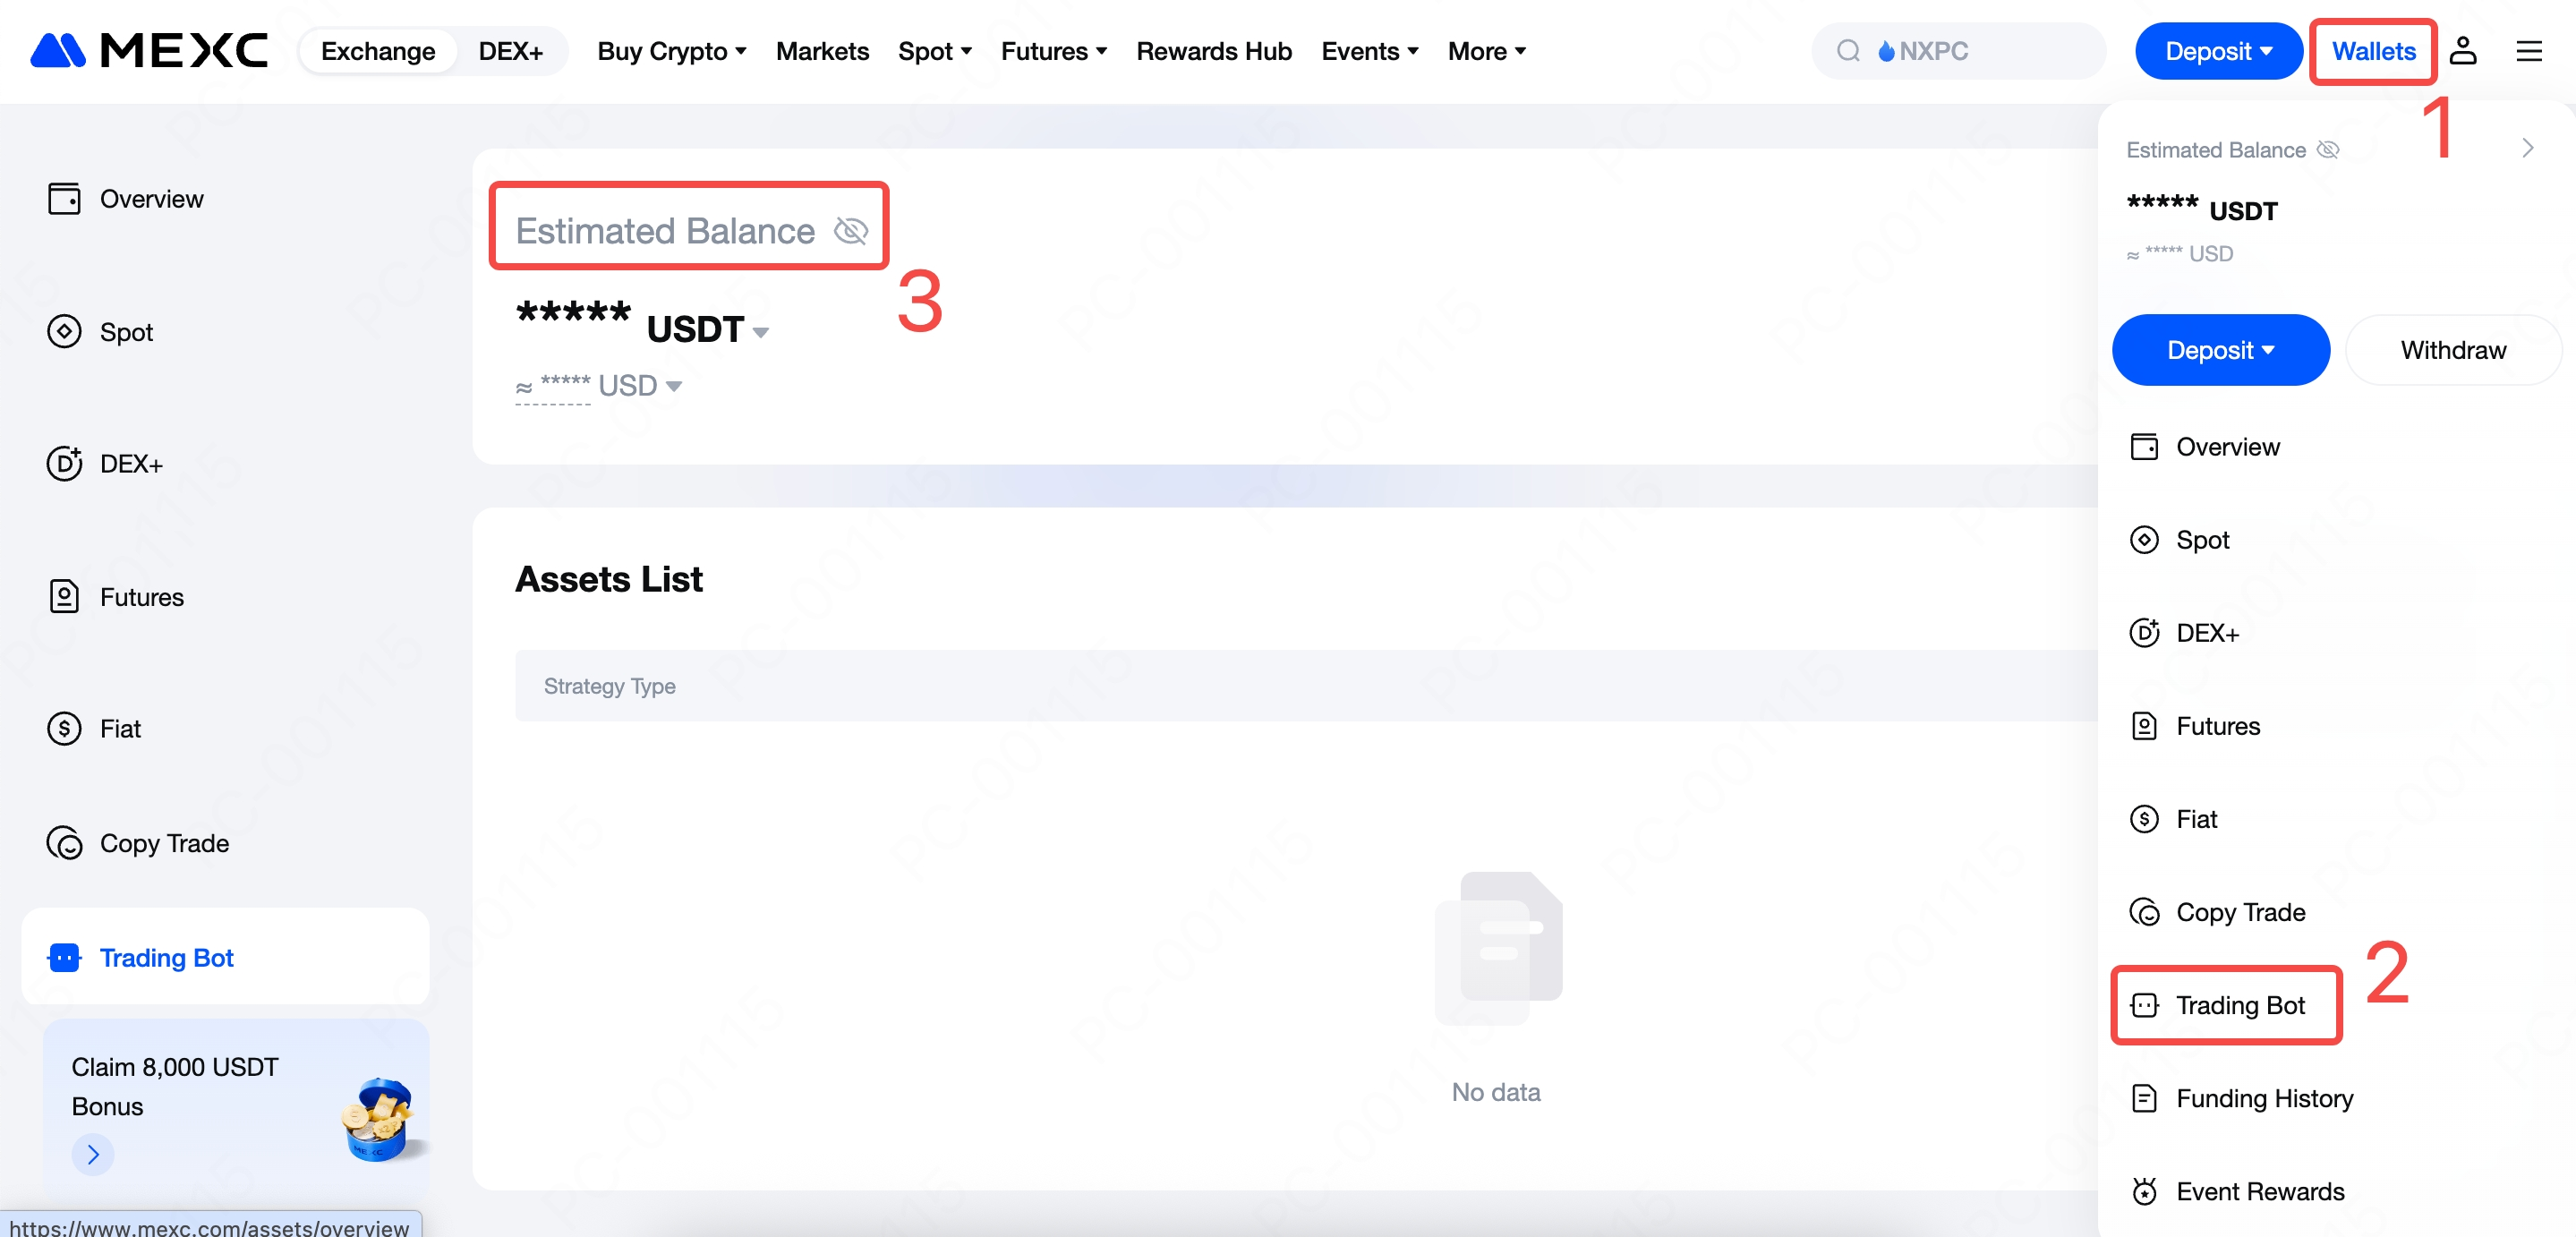The height and width of the screenshot is (1237, 2576).
Task: Open the Markets menu item
Action: [x=822, y=51]
